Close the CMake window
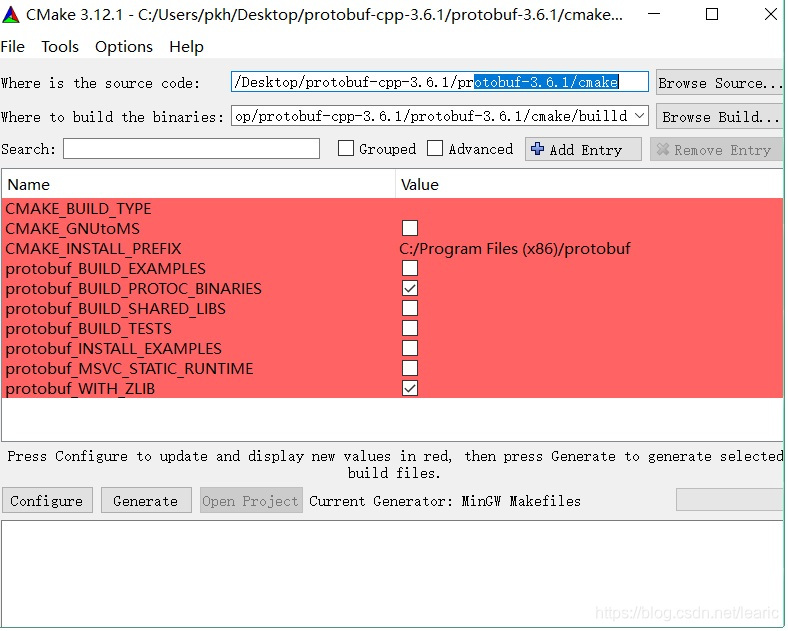This screenshot has height=631, width=788. coord(771,15)
